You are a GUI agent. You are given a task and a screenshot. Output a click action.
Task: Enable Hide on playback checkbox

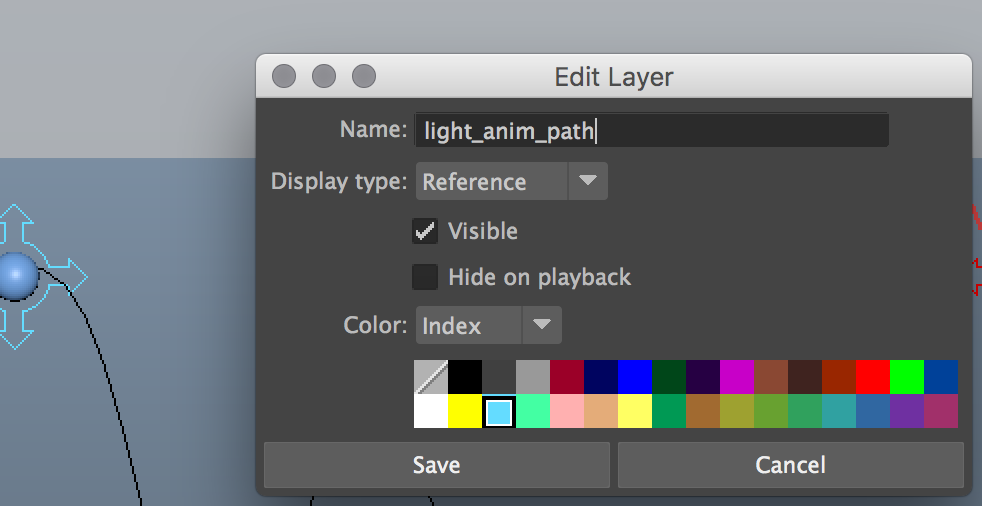click(425, 277)
